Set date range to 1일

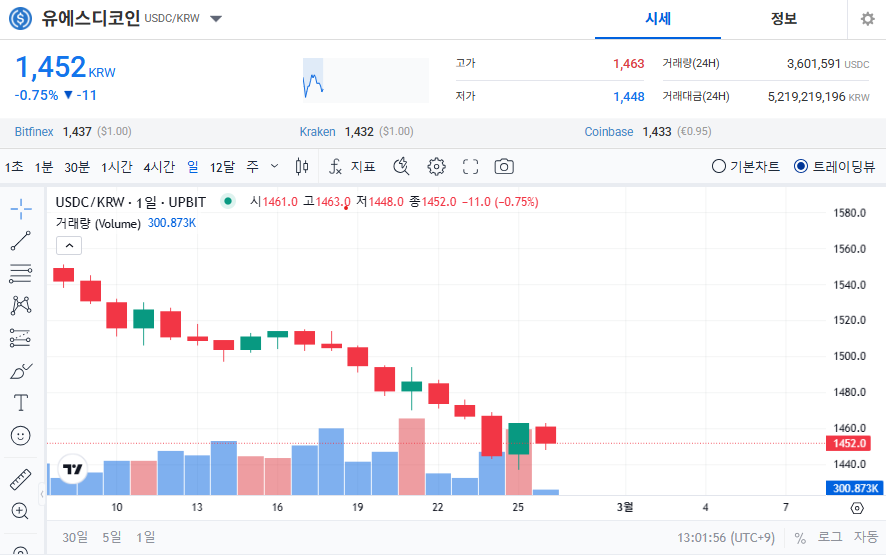point(145,537)
